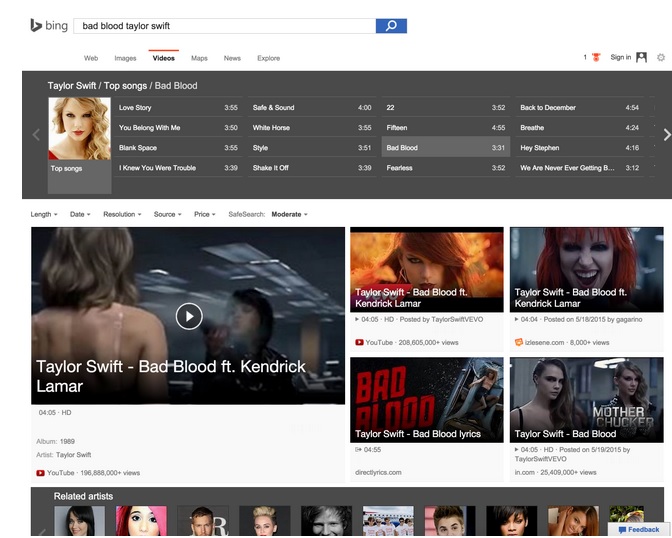Select Shake It Off from song list
Viewport: 672px width, 538px height.
271,168
